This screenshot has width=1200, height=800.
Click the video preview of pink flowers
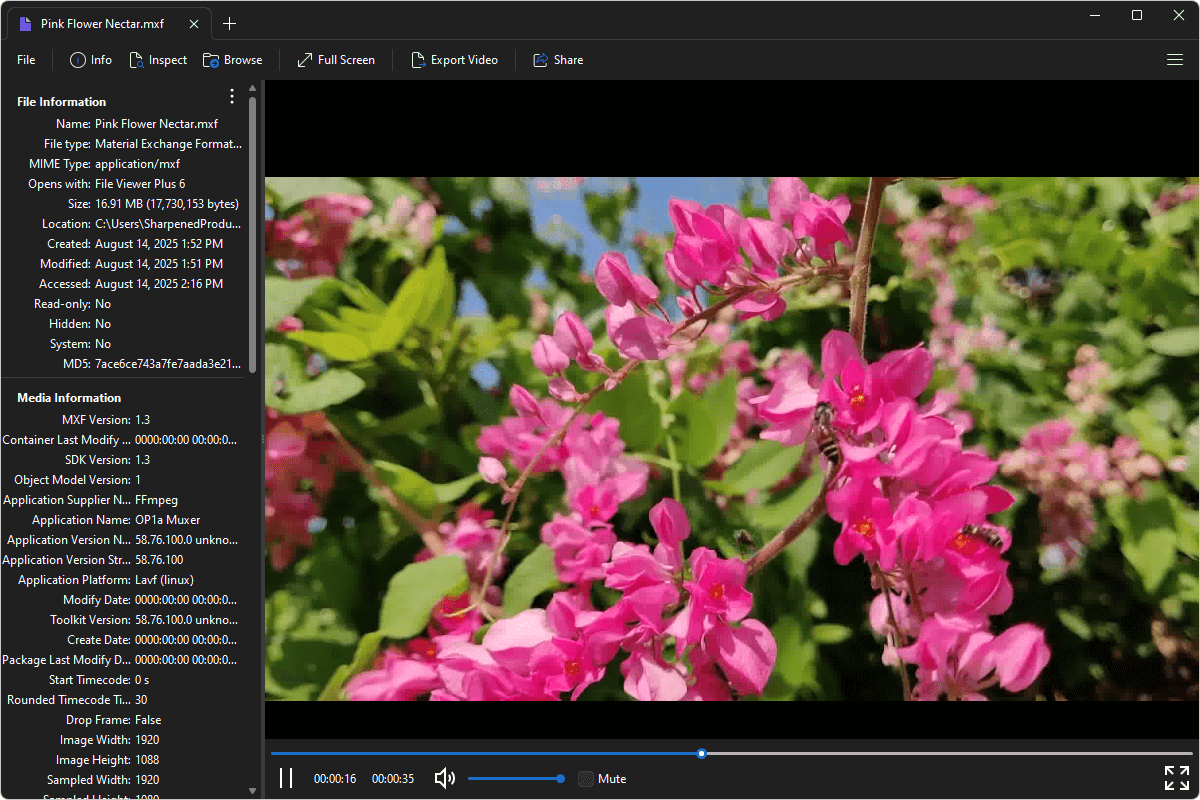coord(732,439)
